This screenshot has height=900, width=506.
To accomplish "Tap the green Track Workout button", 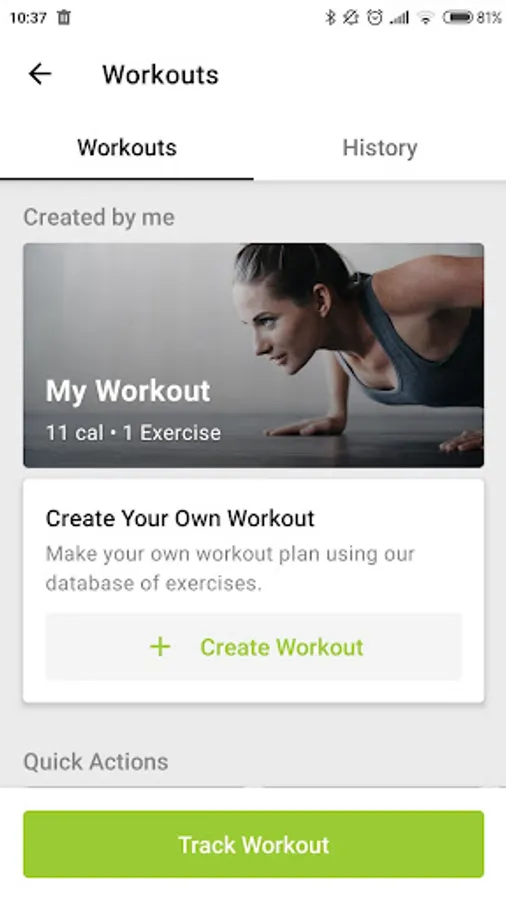I will (254, 844).
